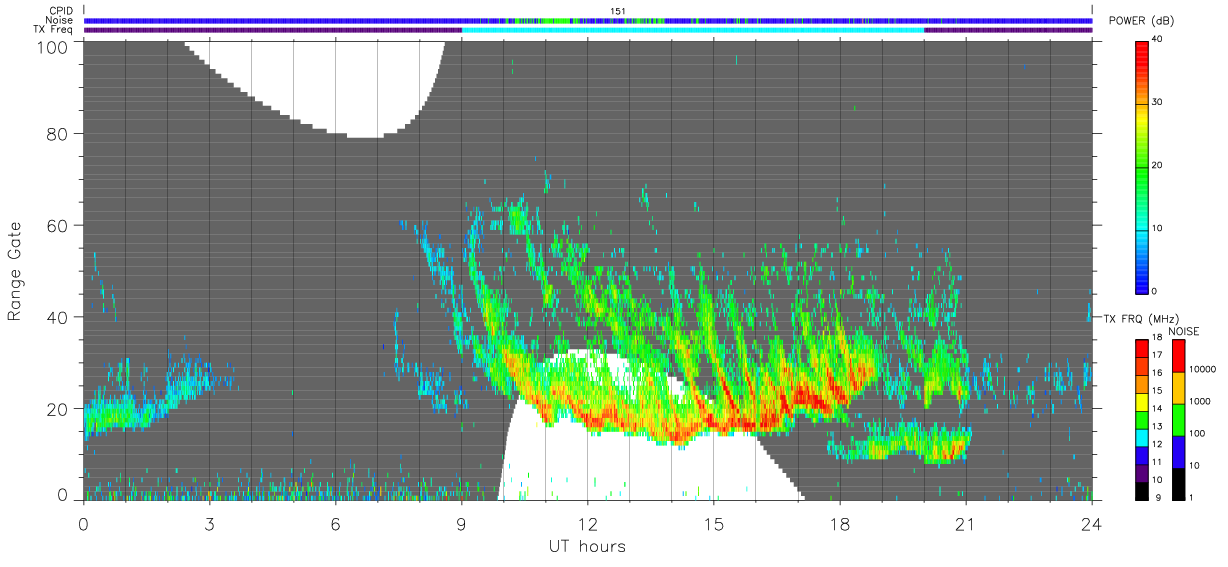This screenshot has height=567, width=1228.
Task: Click the purple 10-11 MHz TX frequency swatch
Action: (x=1142, y=474)
